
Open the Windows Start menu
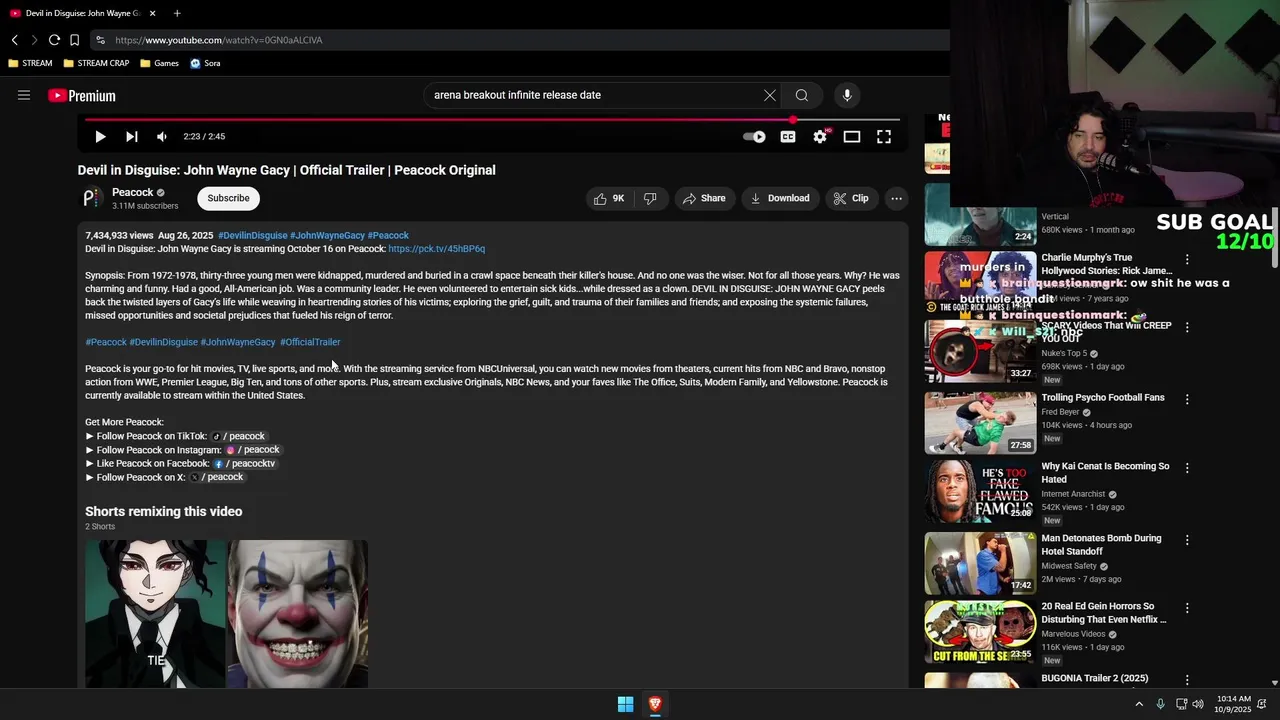pyautogui.click(x=625, y=704)
